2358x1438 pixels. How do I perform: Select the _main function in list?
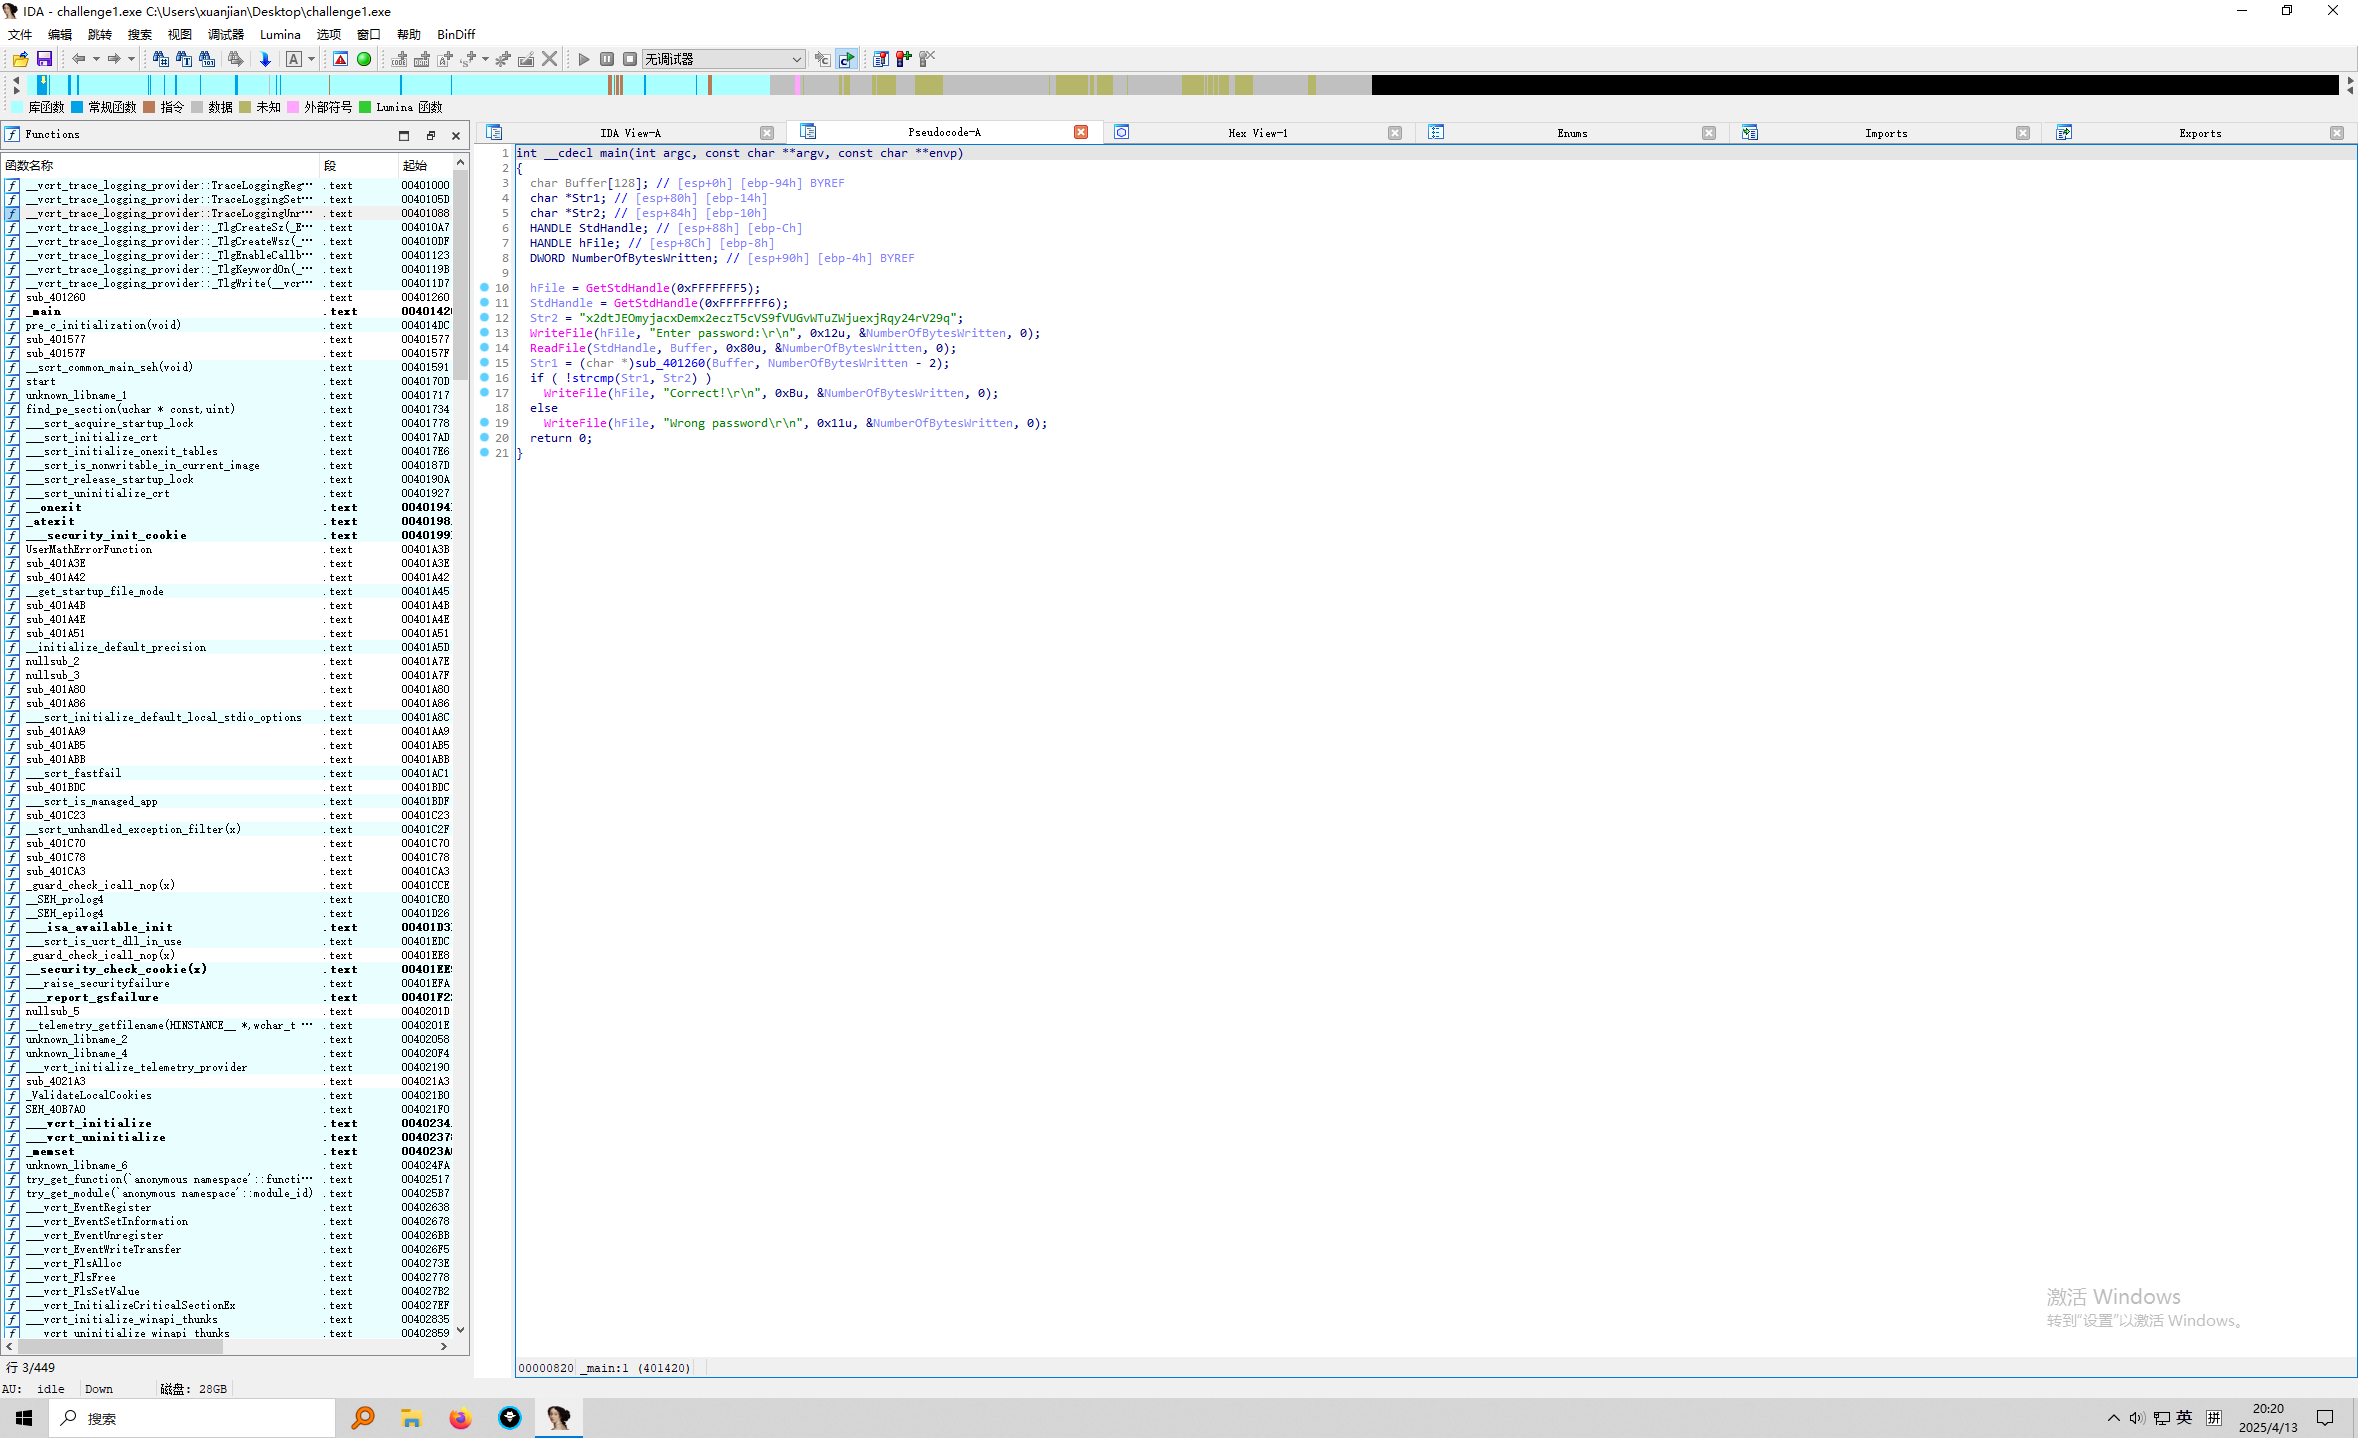[46, 311]
